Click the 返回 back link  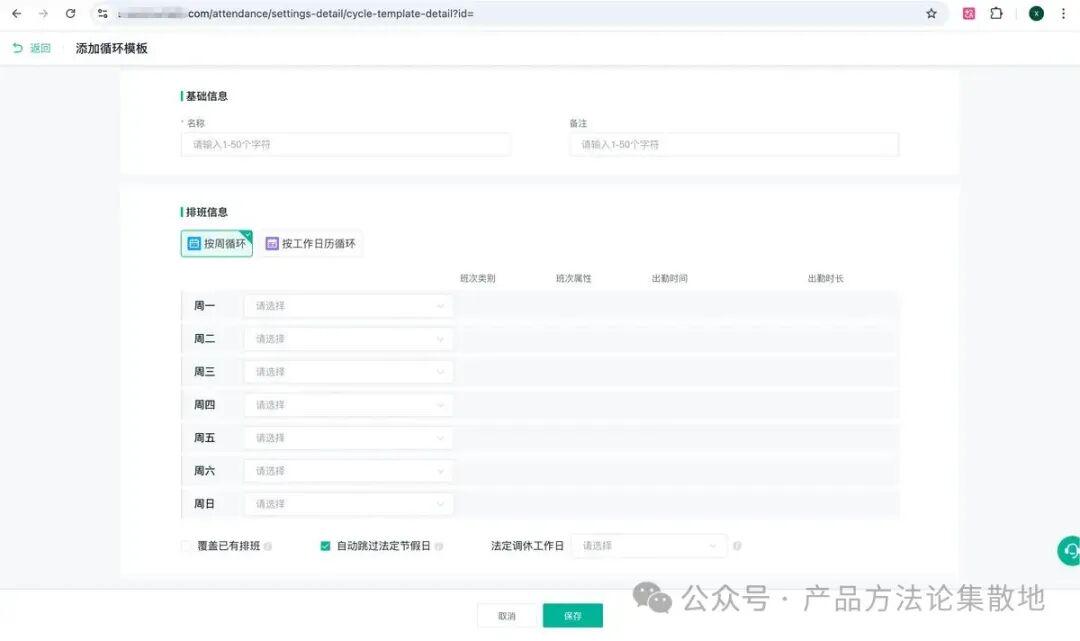click(32, 48)
